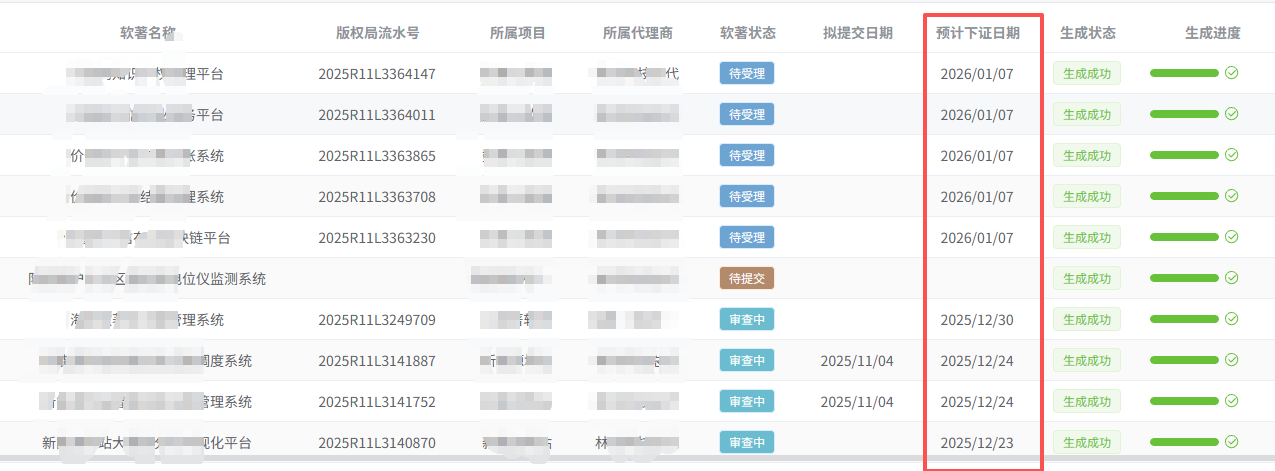Click the 待受理 tag for 2025R11L3363230
Screen dimensions: 1275x471
[747, 238]
